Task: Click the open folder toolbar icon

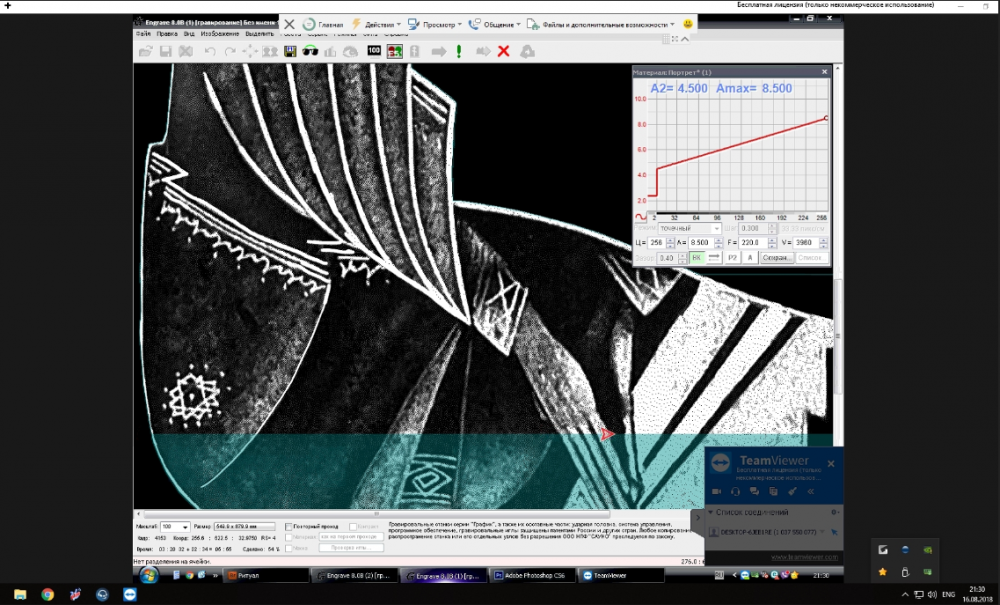Action: pos(145,51)
